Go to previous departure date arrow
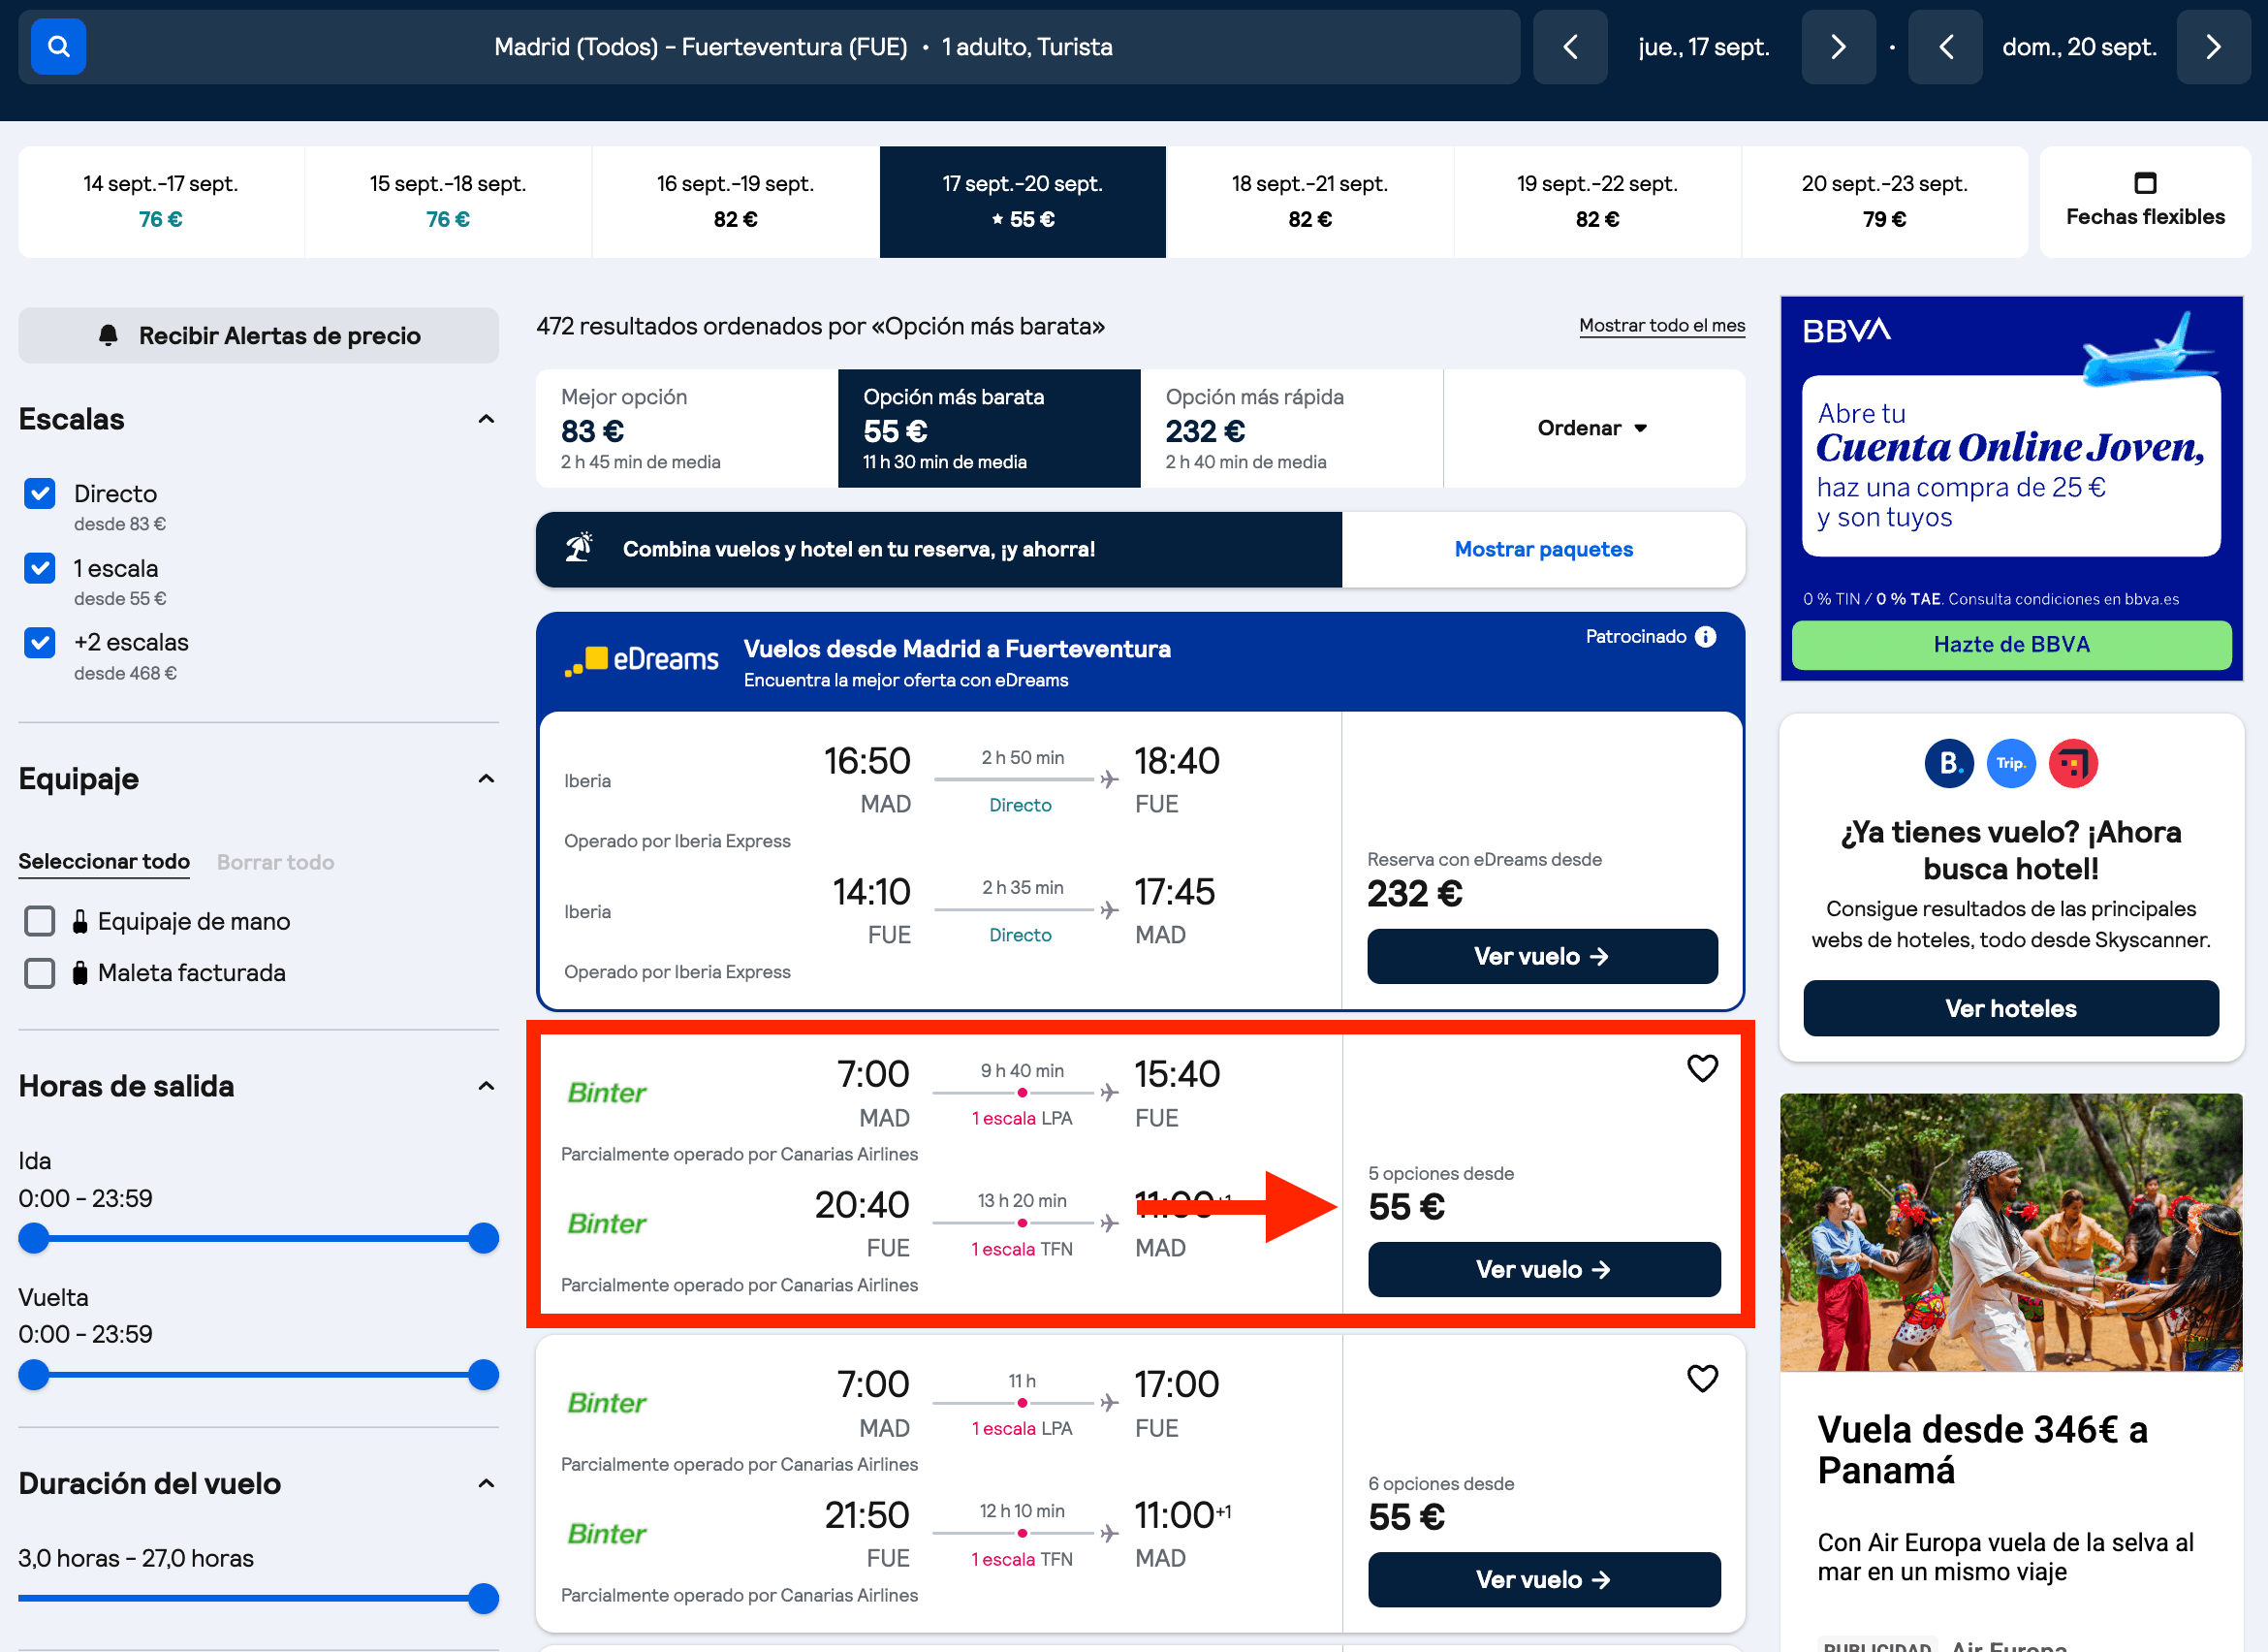 [x=1570, y=47]
